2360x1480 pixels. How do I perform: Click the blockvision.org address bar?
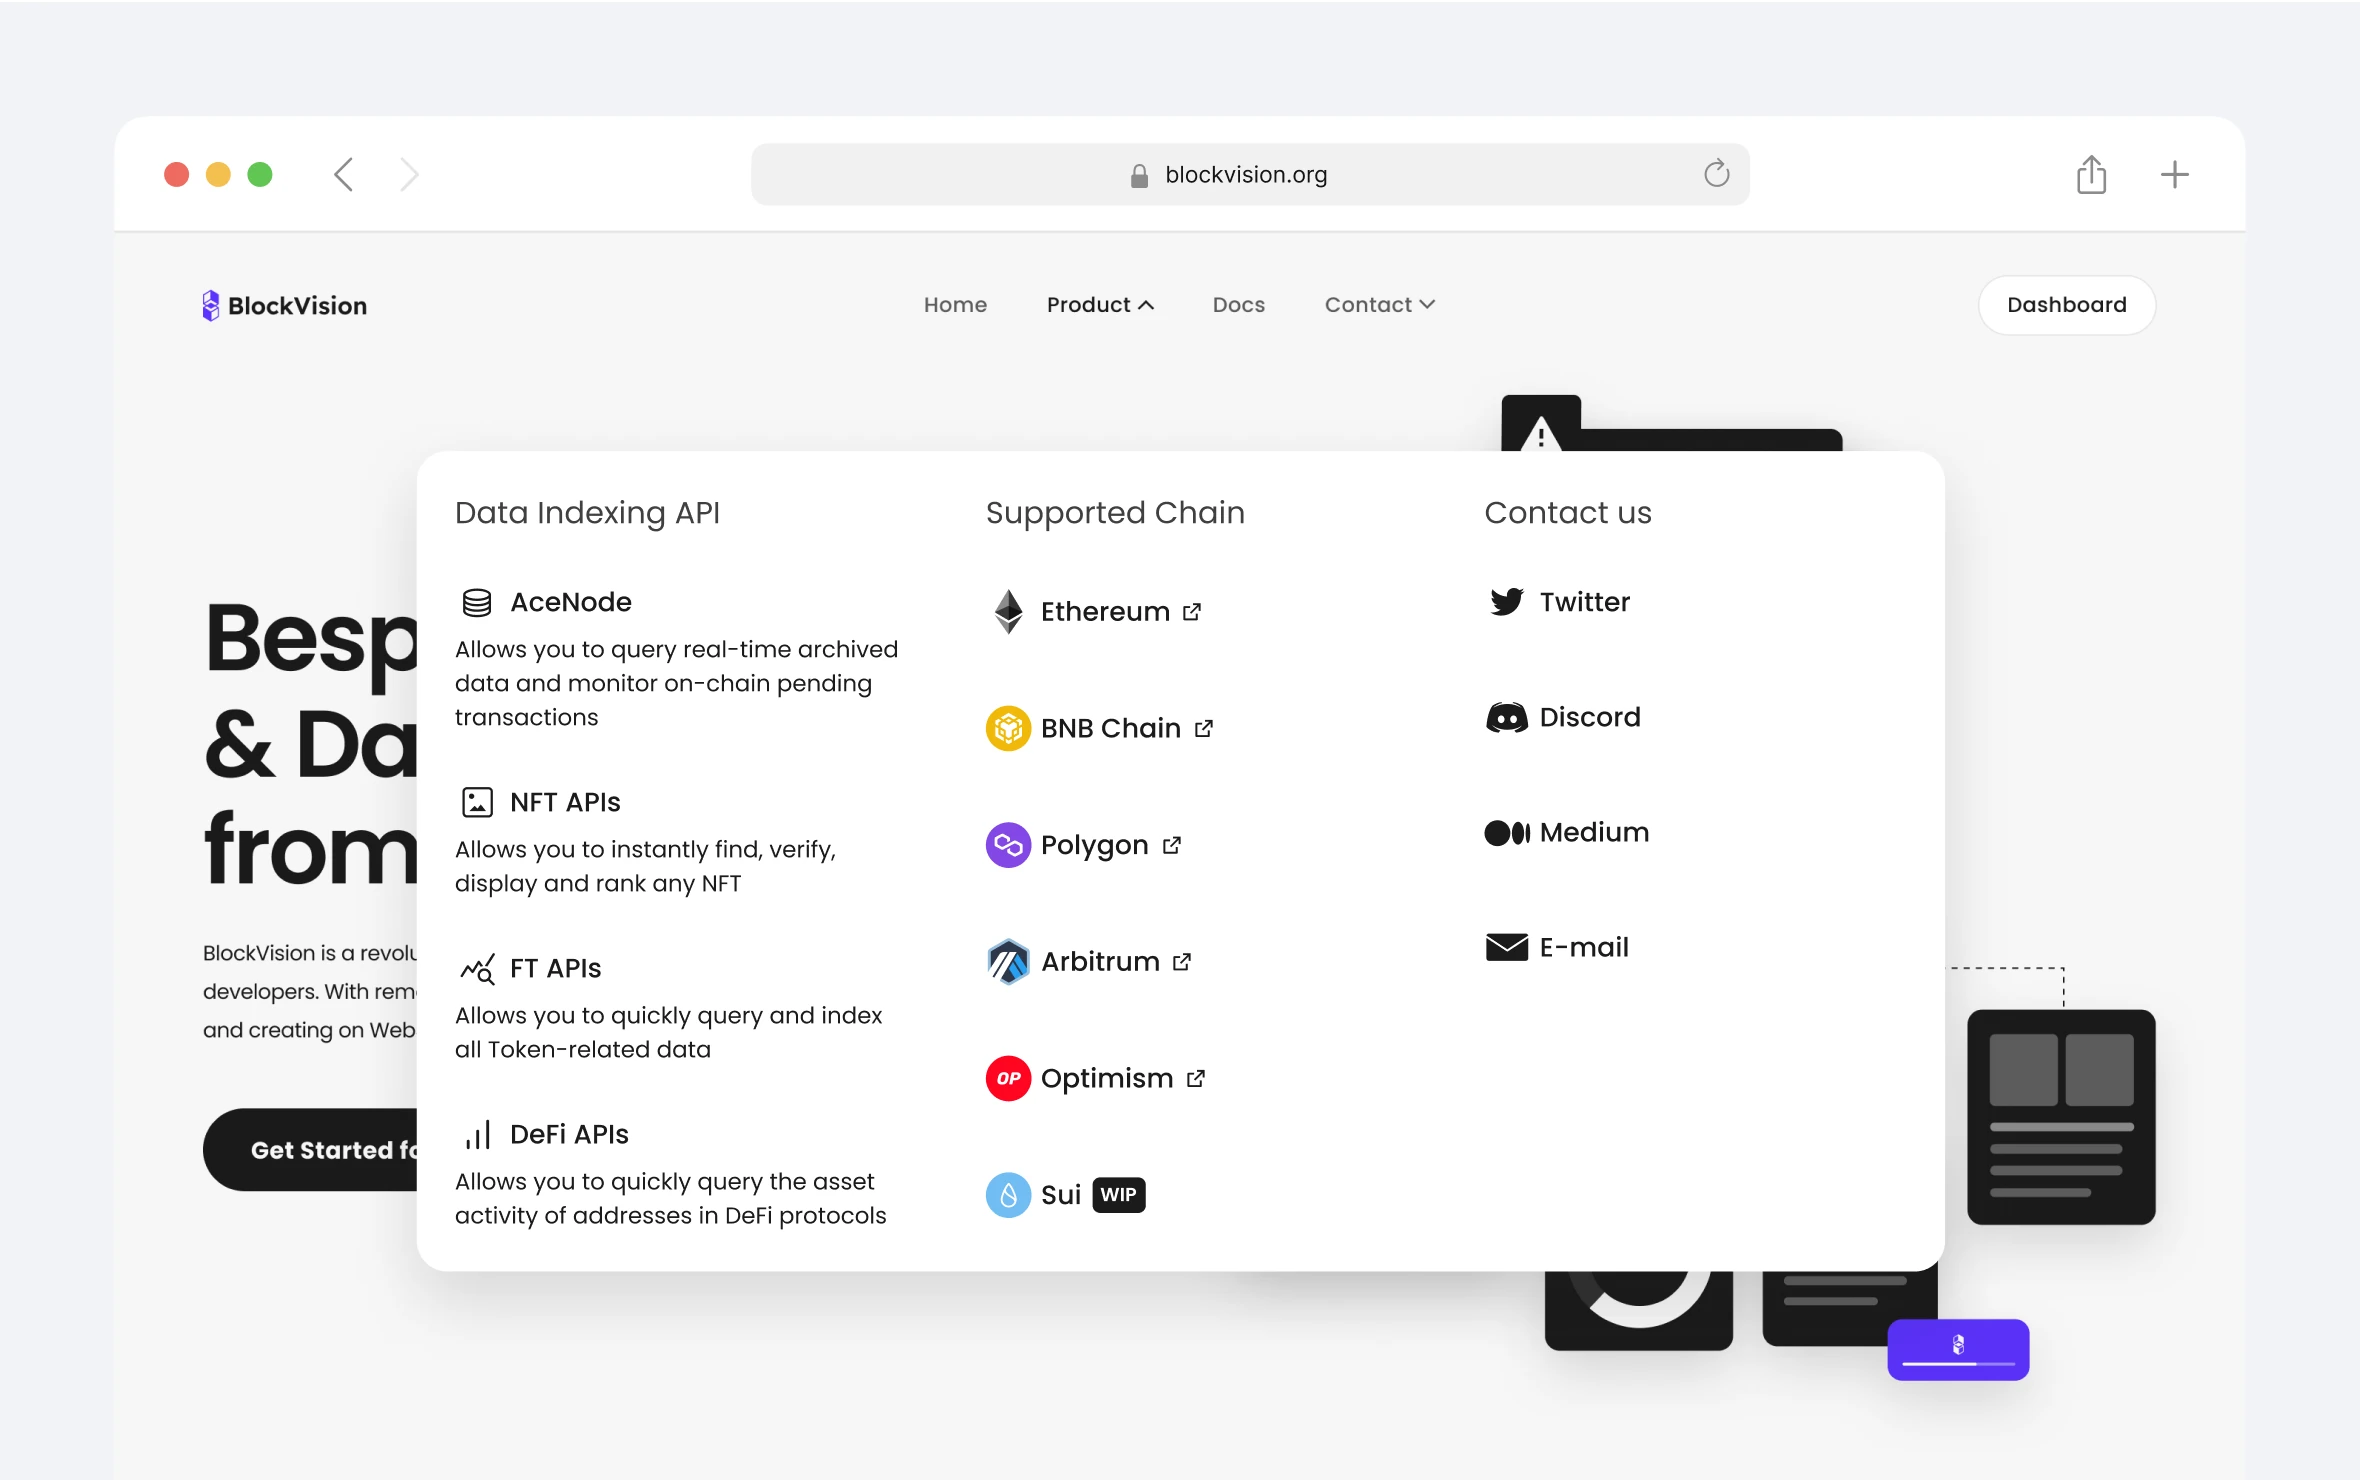coord(1246,175)
